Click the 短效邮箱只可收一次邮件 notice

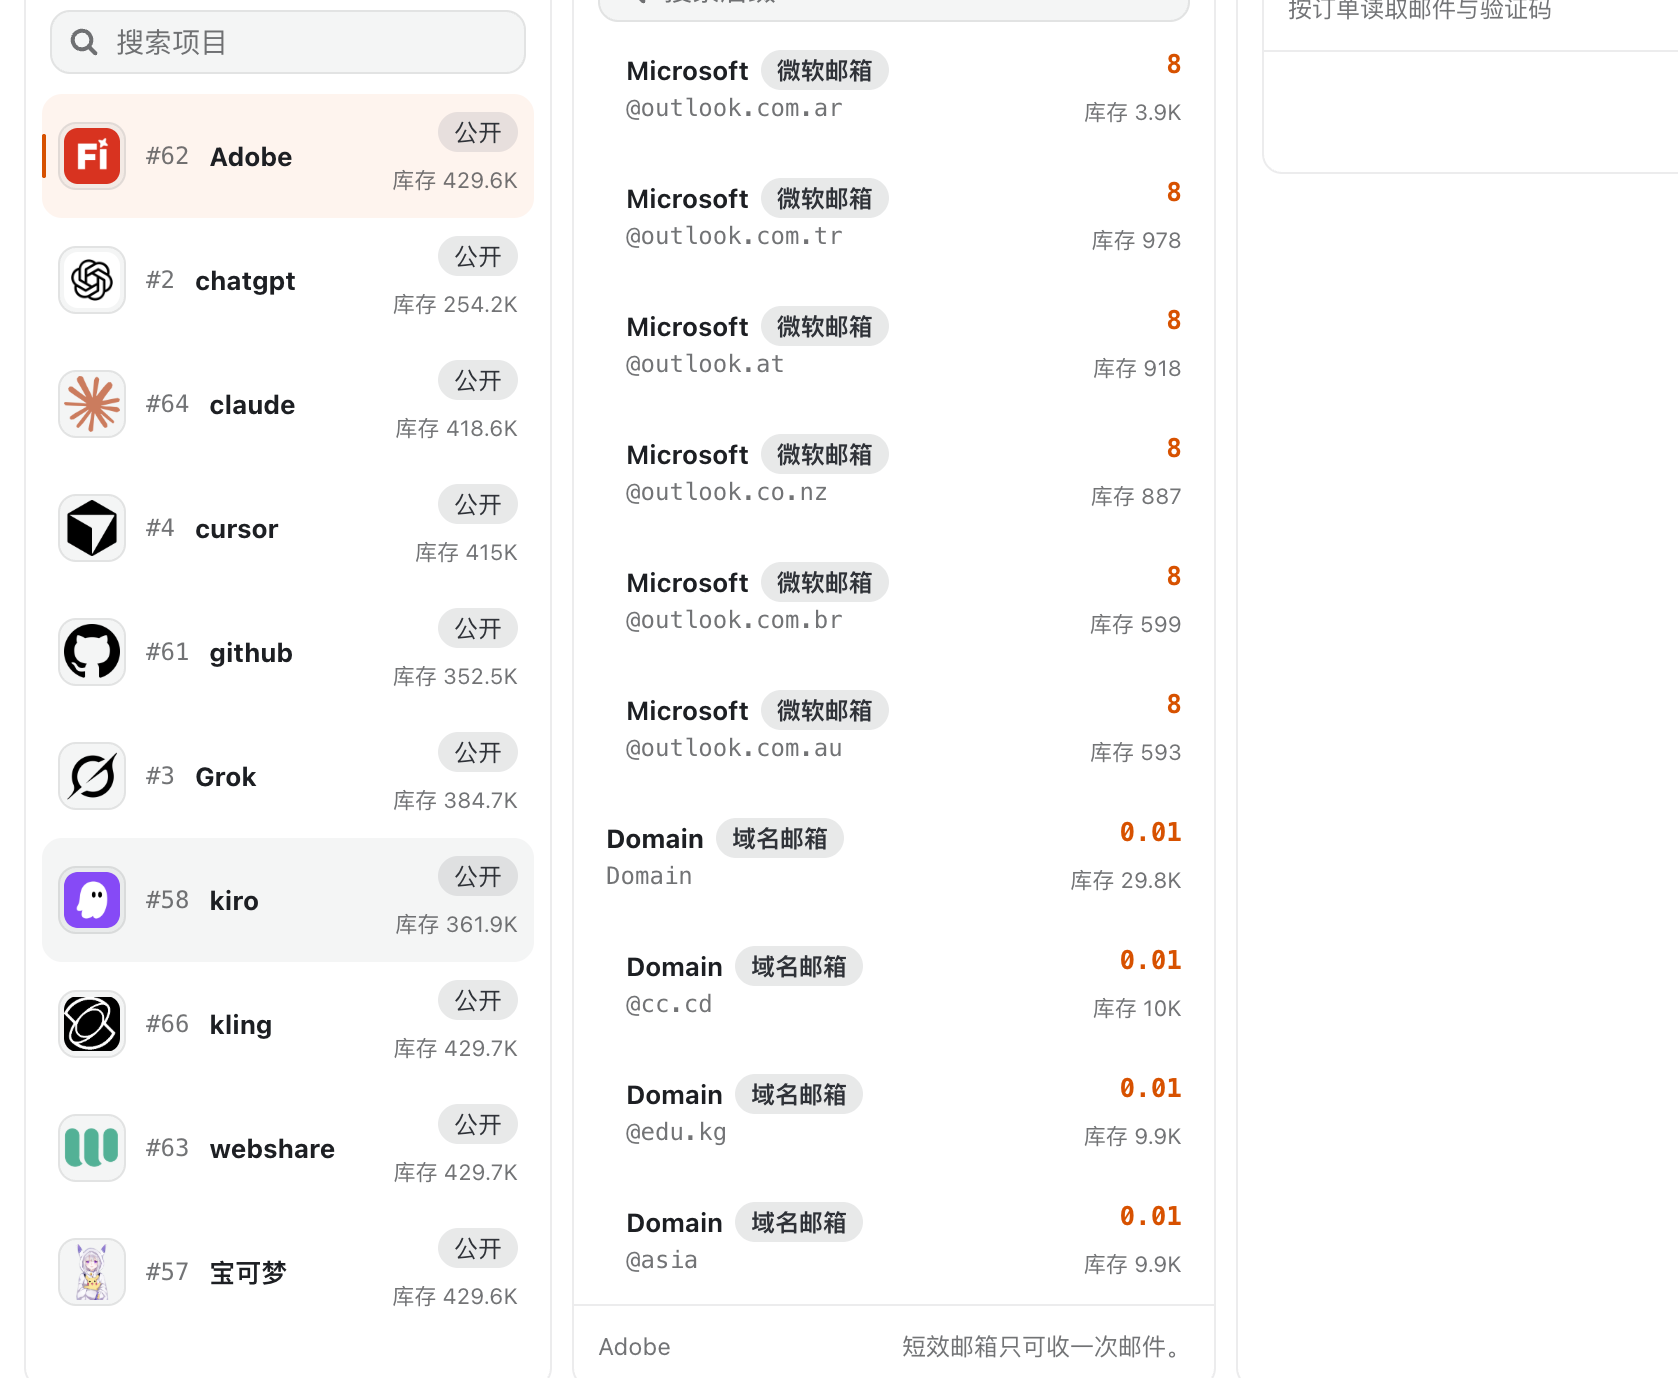[1042, 1347]
